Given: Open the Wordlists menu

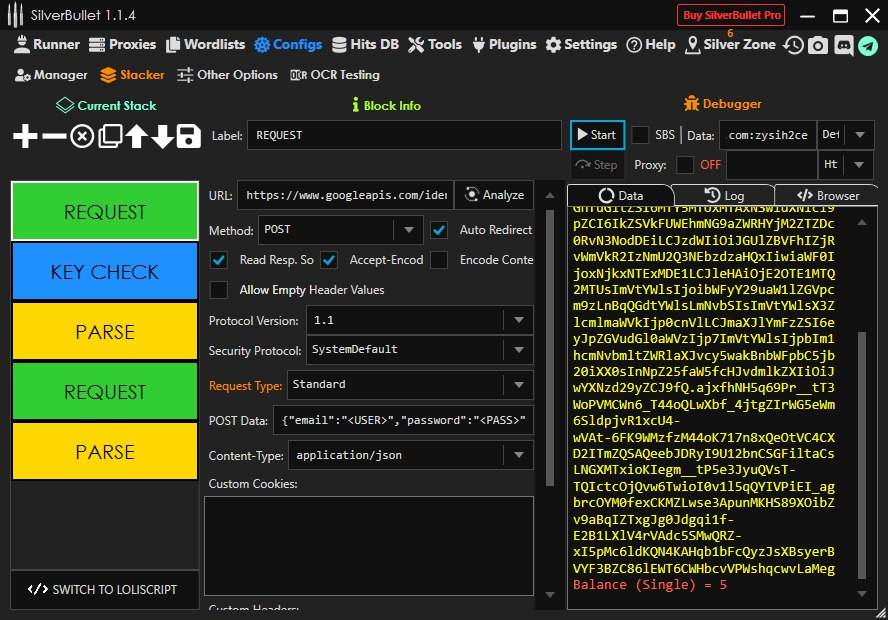Looking at the screenshot, I should click(x=206, y=45).
